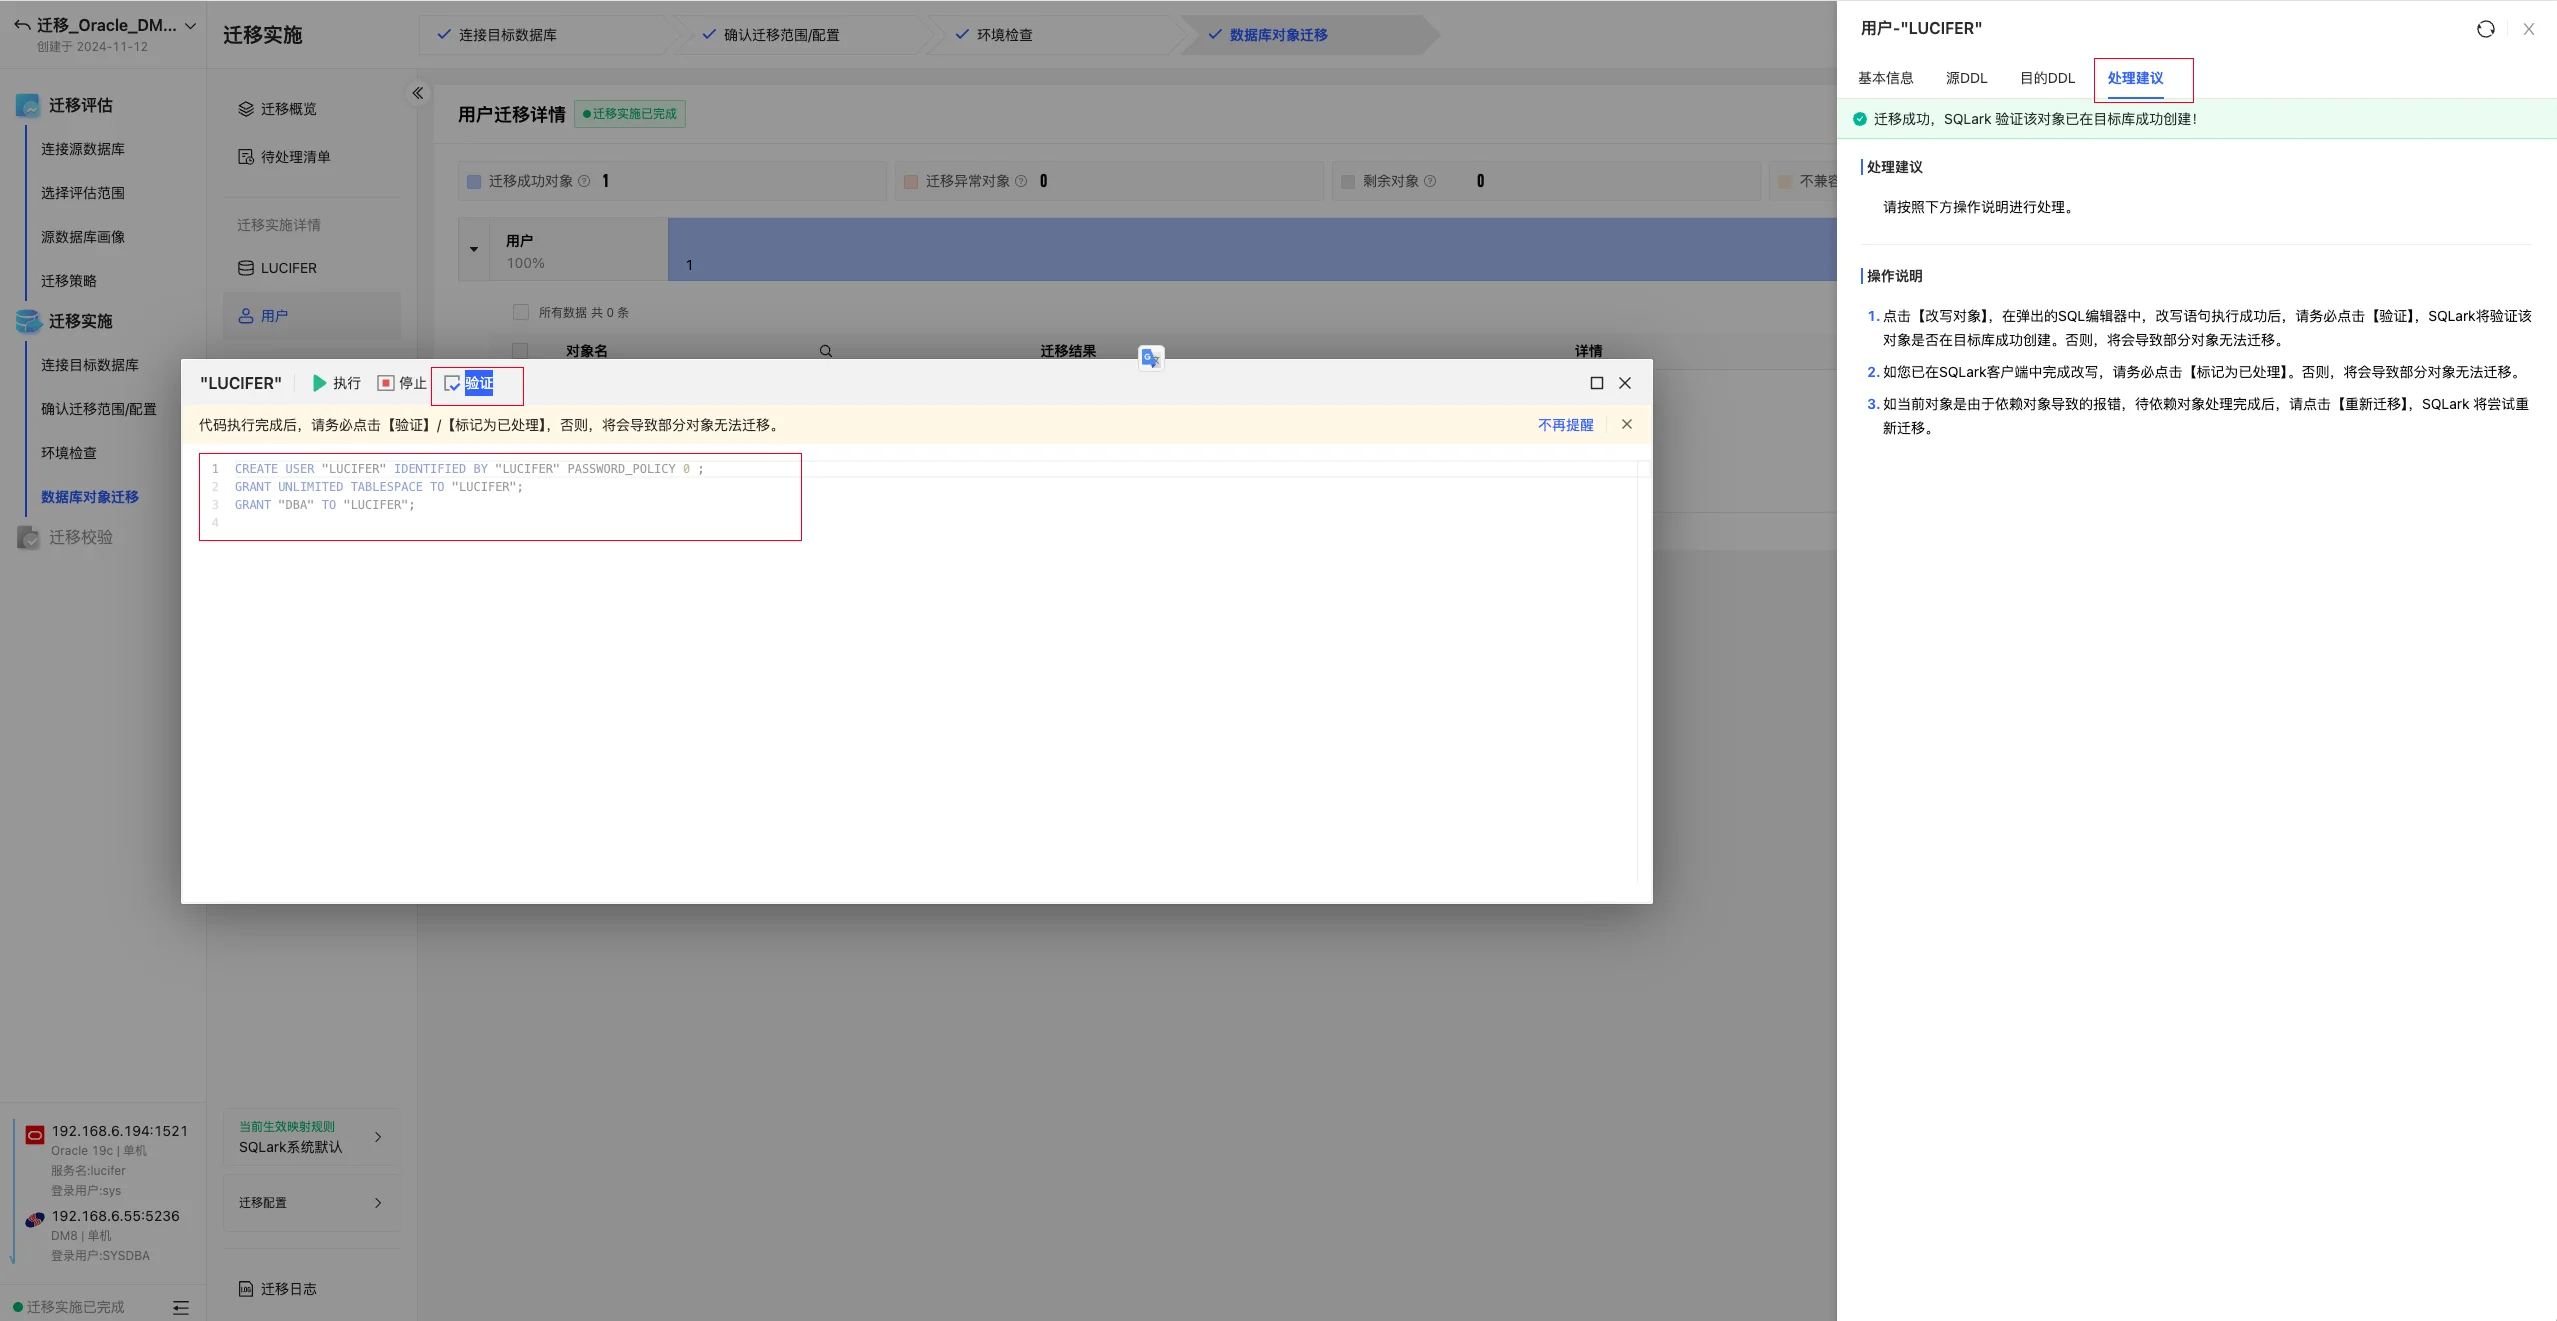Click the translate floating icon

1151,358
